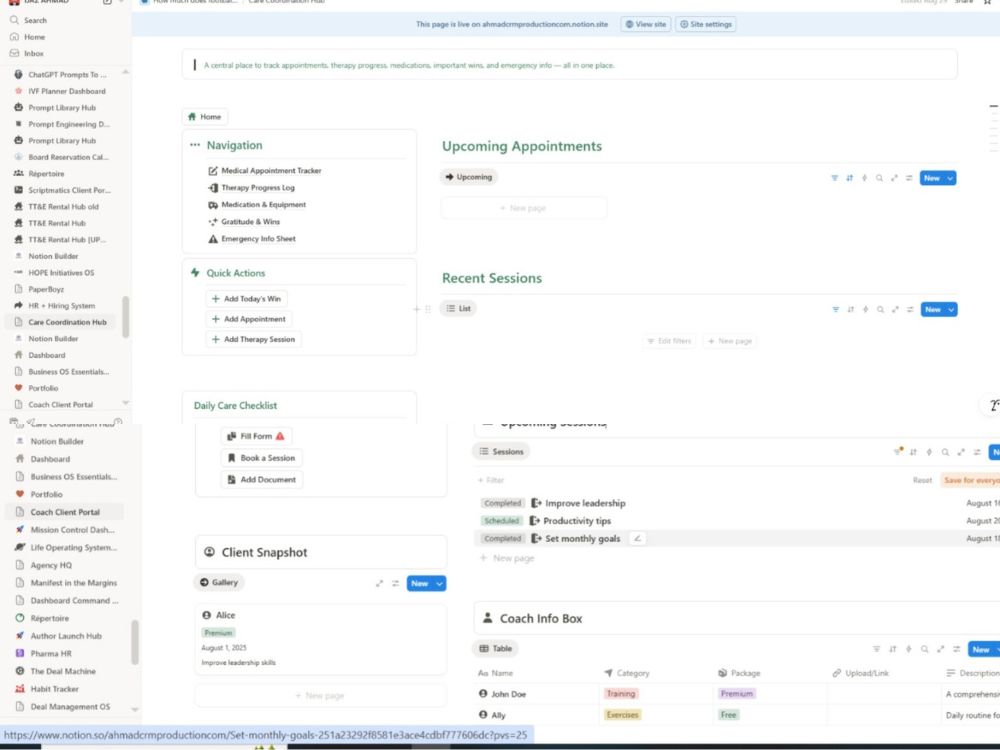
Task: Click Reset in Sessions filter bar
Action: point(922,480)
